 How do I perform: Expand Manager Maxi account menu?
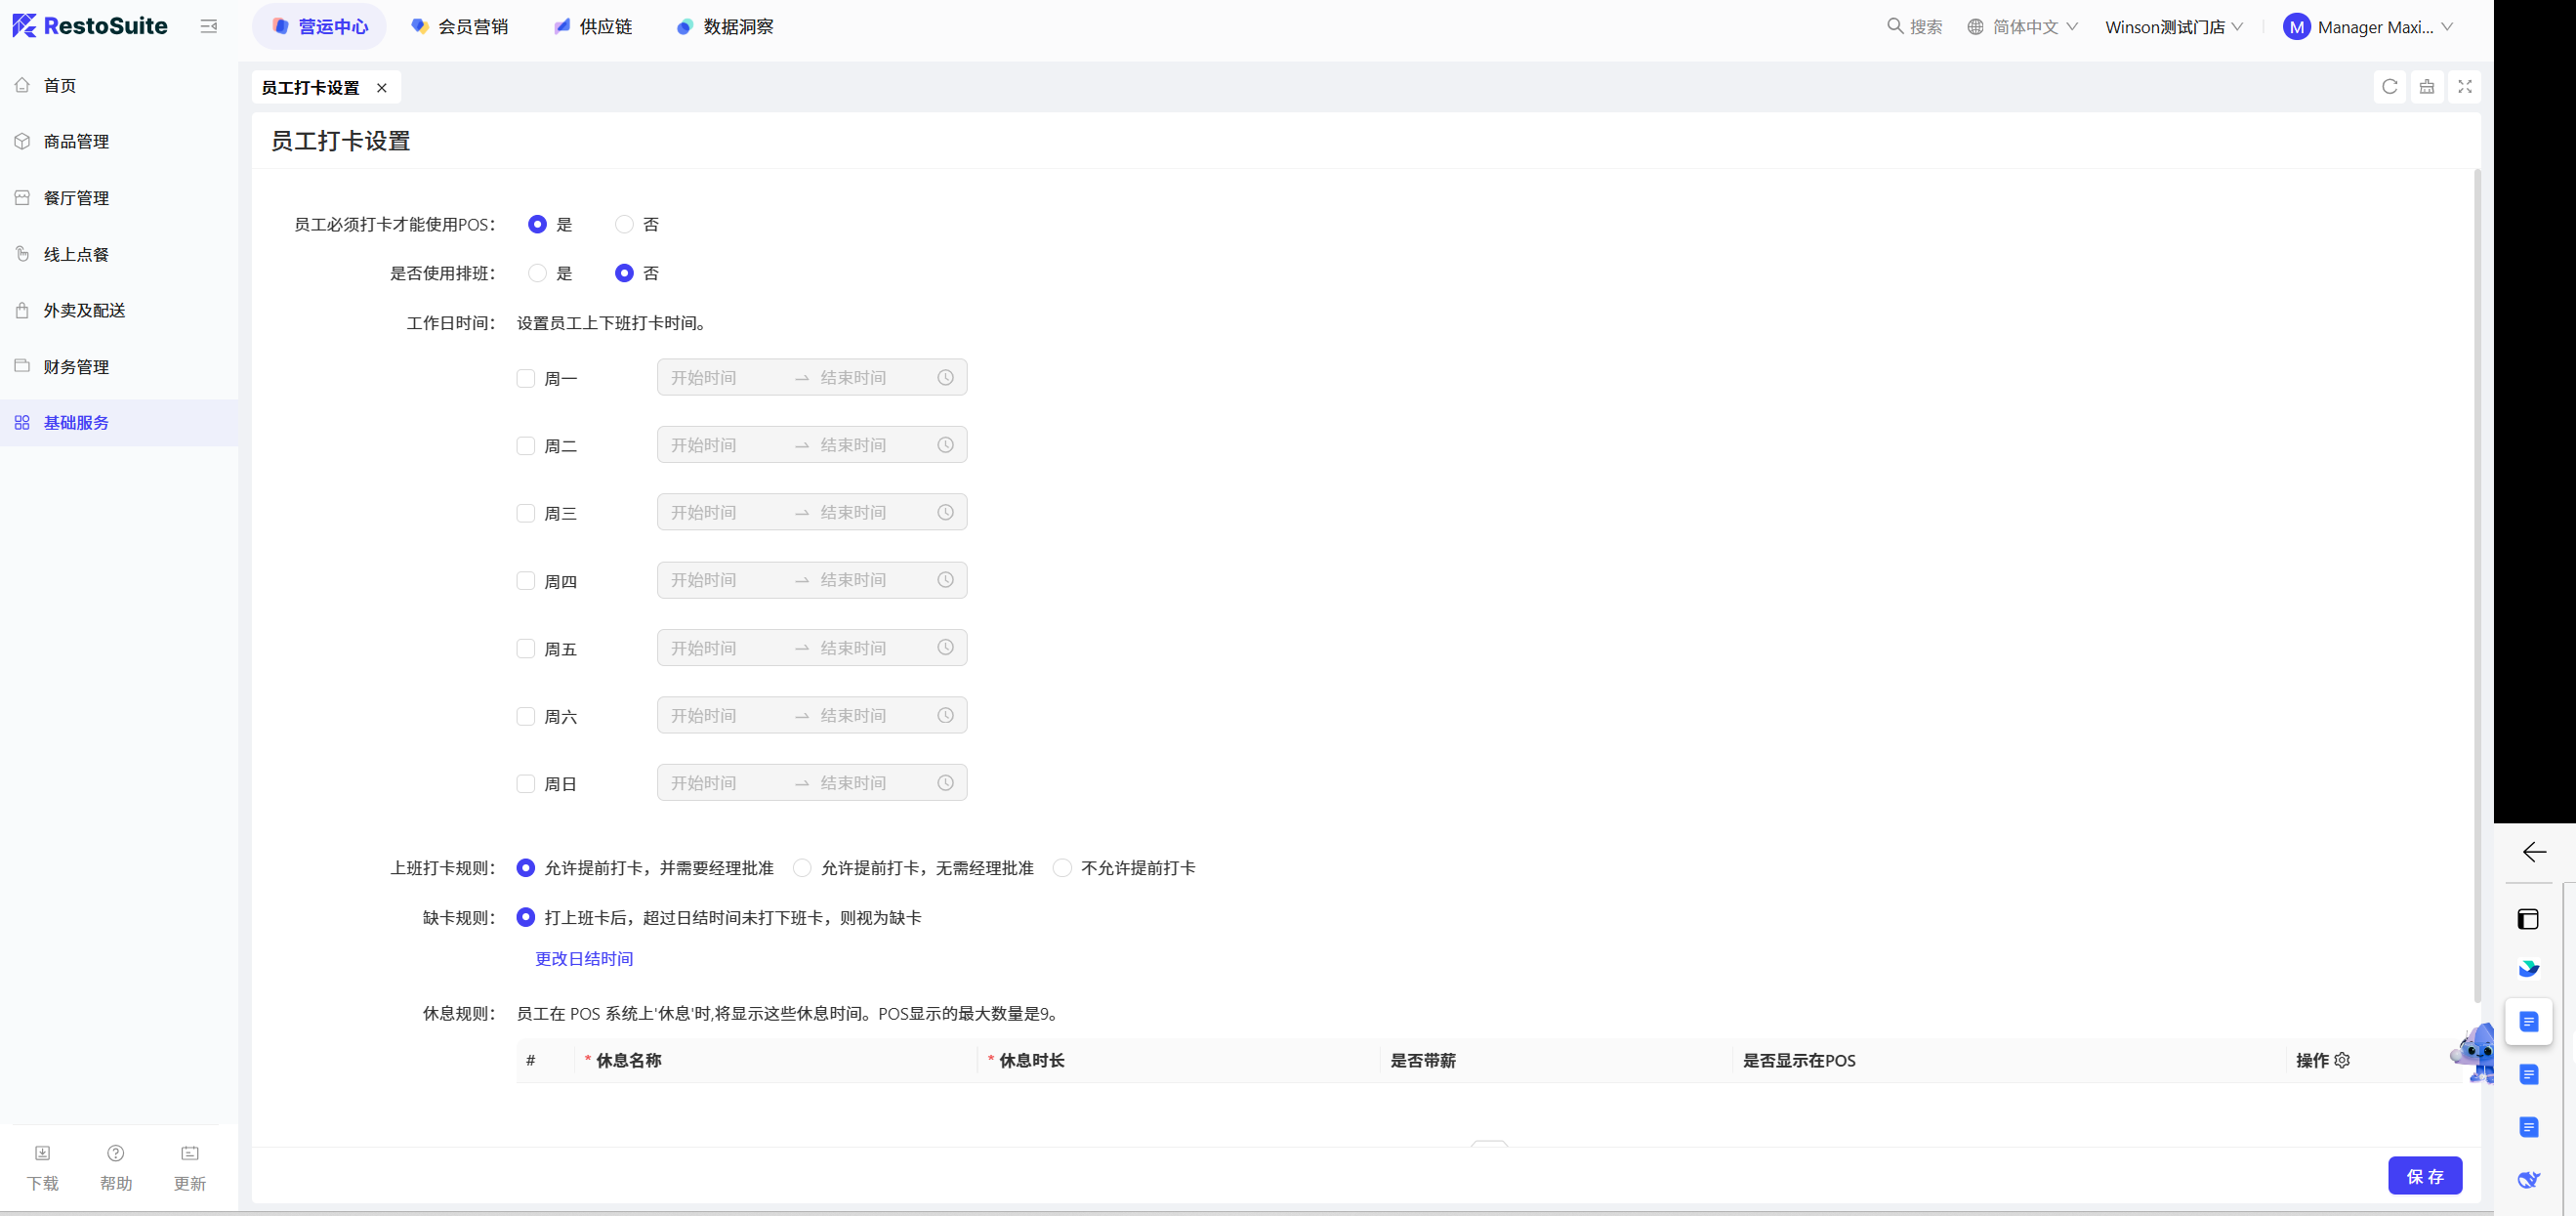click(x=2372, y=27)
